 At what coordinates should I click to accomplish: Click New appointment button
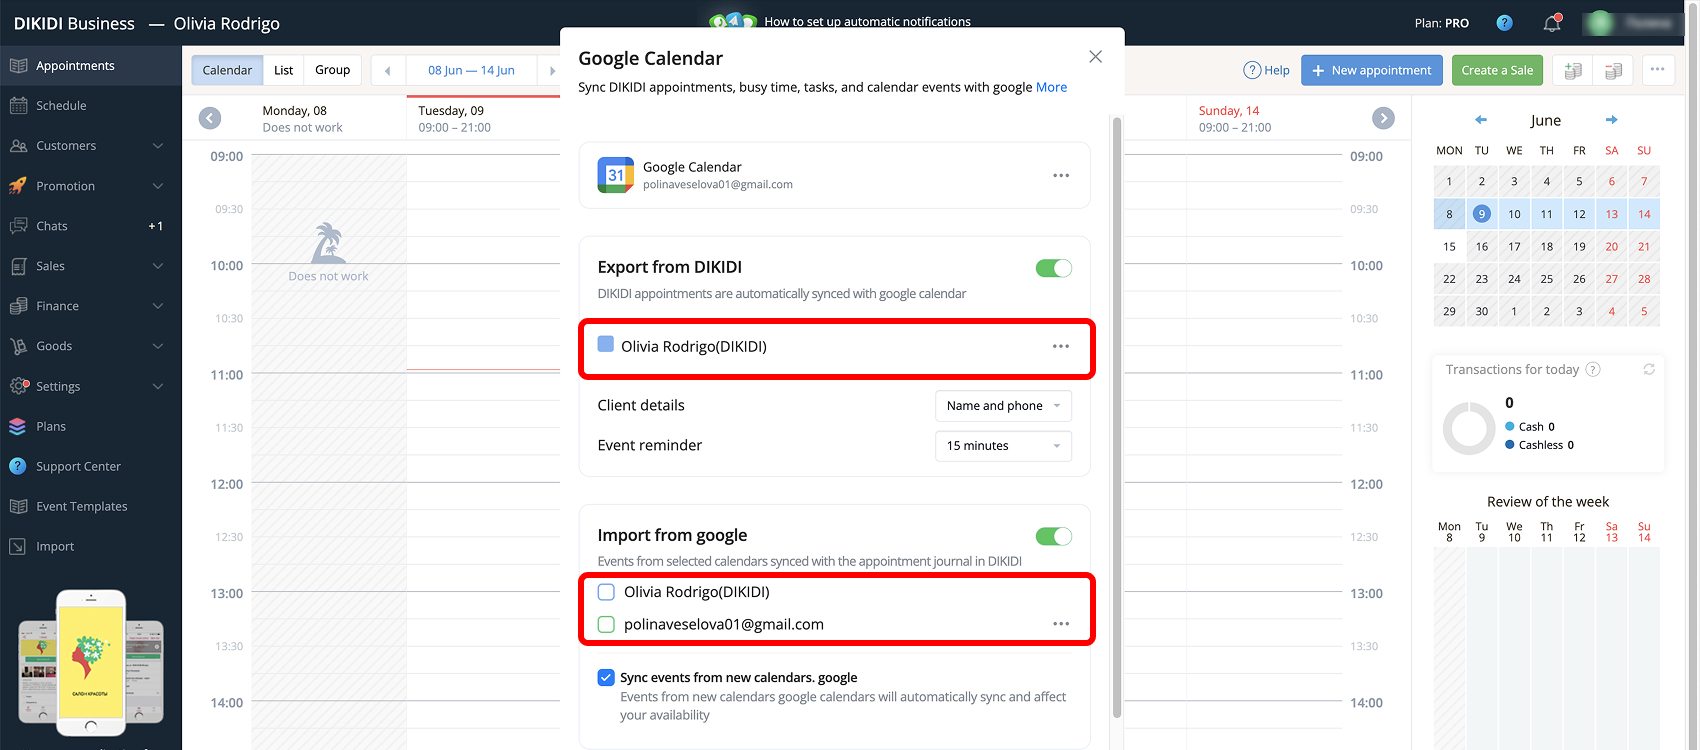[x=1372, y=70]
